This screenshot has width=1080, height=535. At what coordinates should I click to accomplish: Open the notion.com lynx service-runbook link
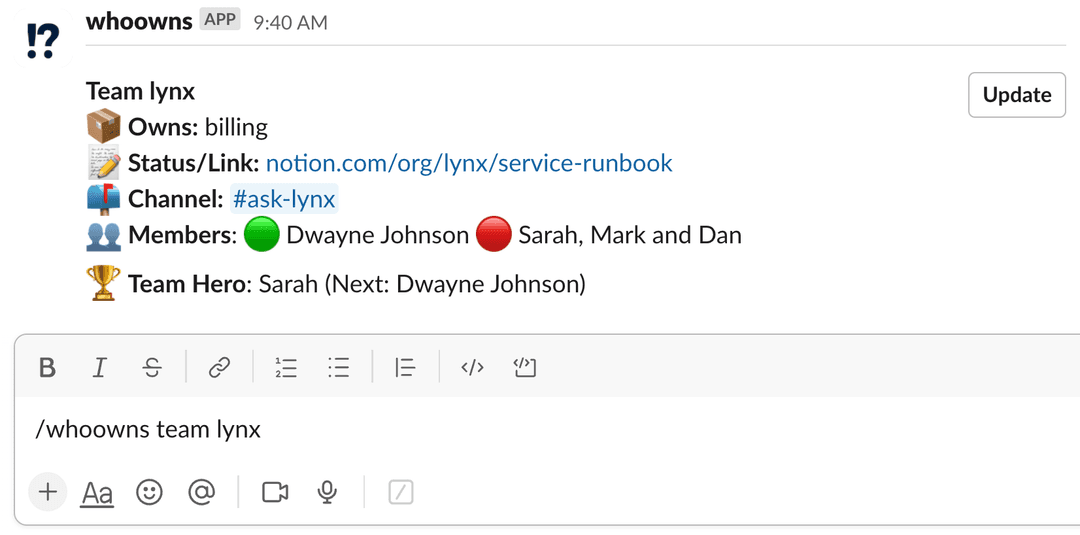pos(469,163)
